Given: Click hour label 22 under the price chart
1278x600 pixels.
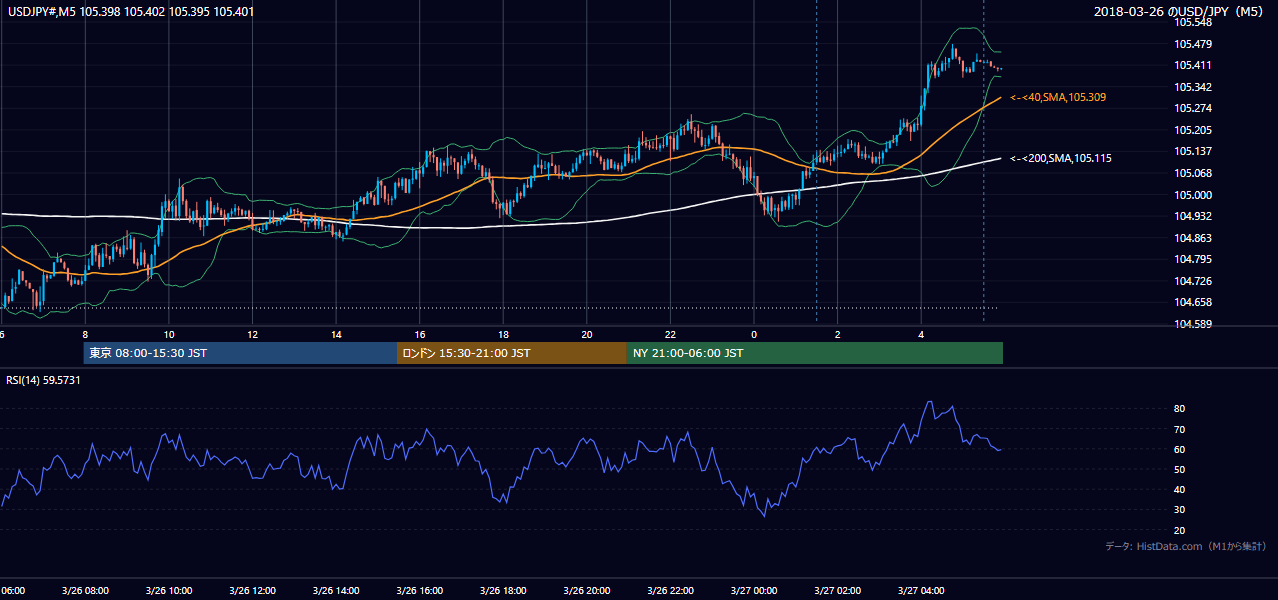Looking at the screenshot, I should (x=670, y=334).
